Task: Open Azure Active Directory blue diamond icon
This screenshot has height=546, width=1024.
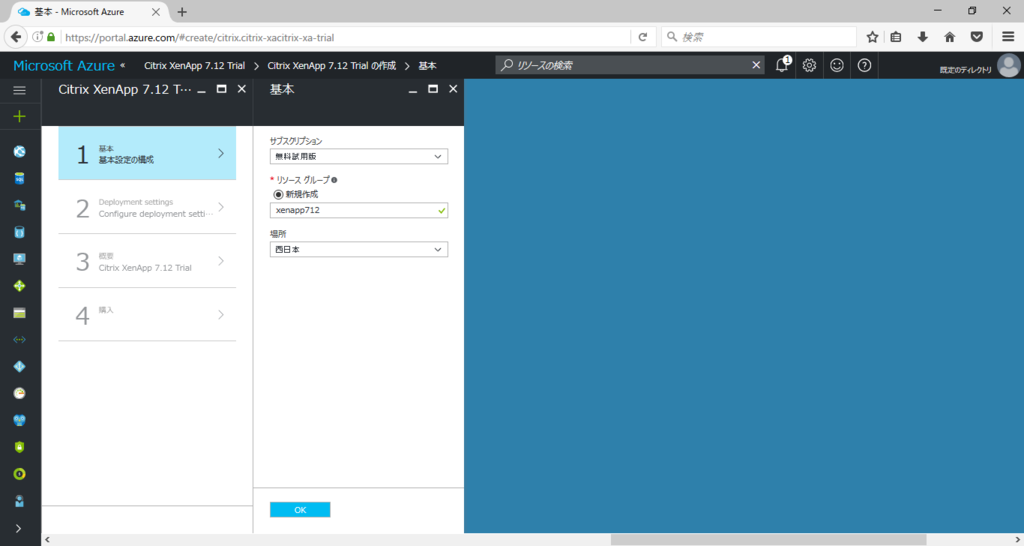Action: point(20,366)
